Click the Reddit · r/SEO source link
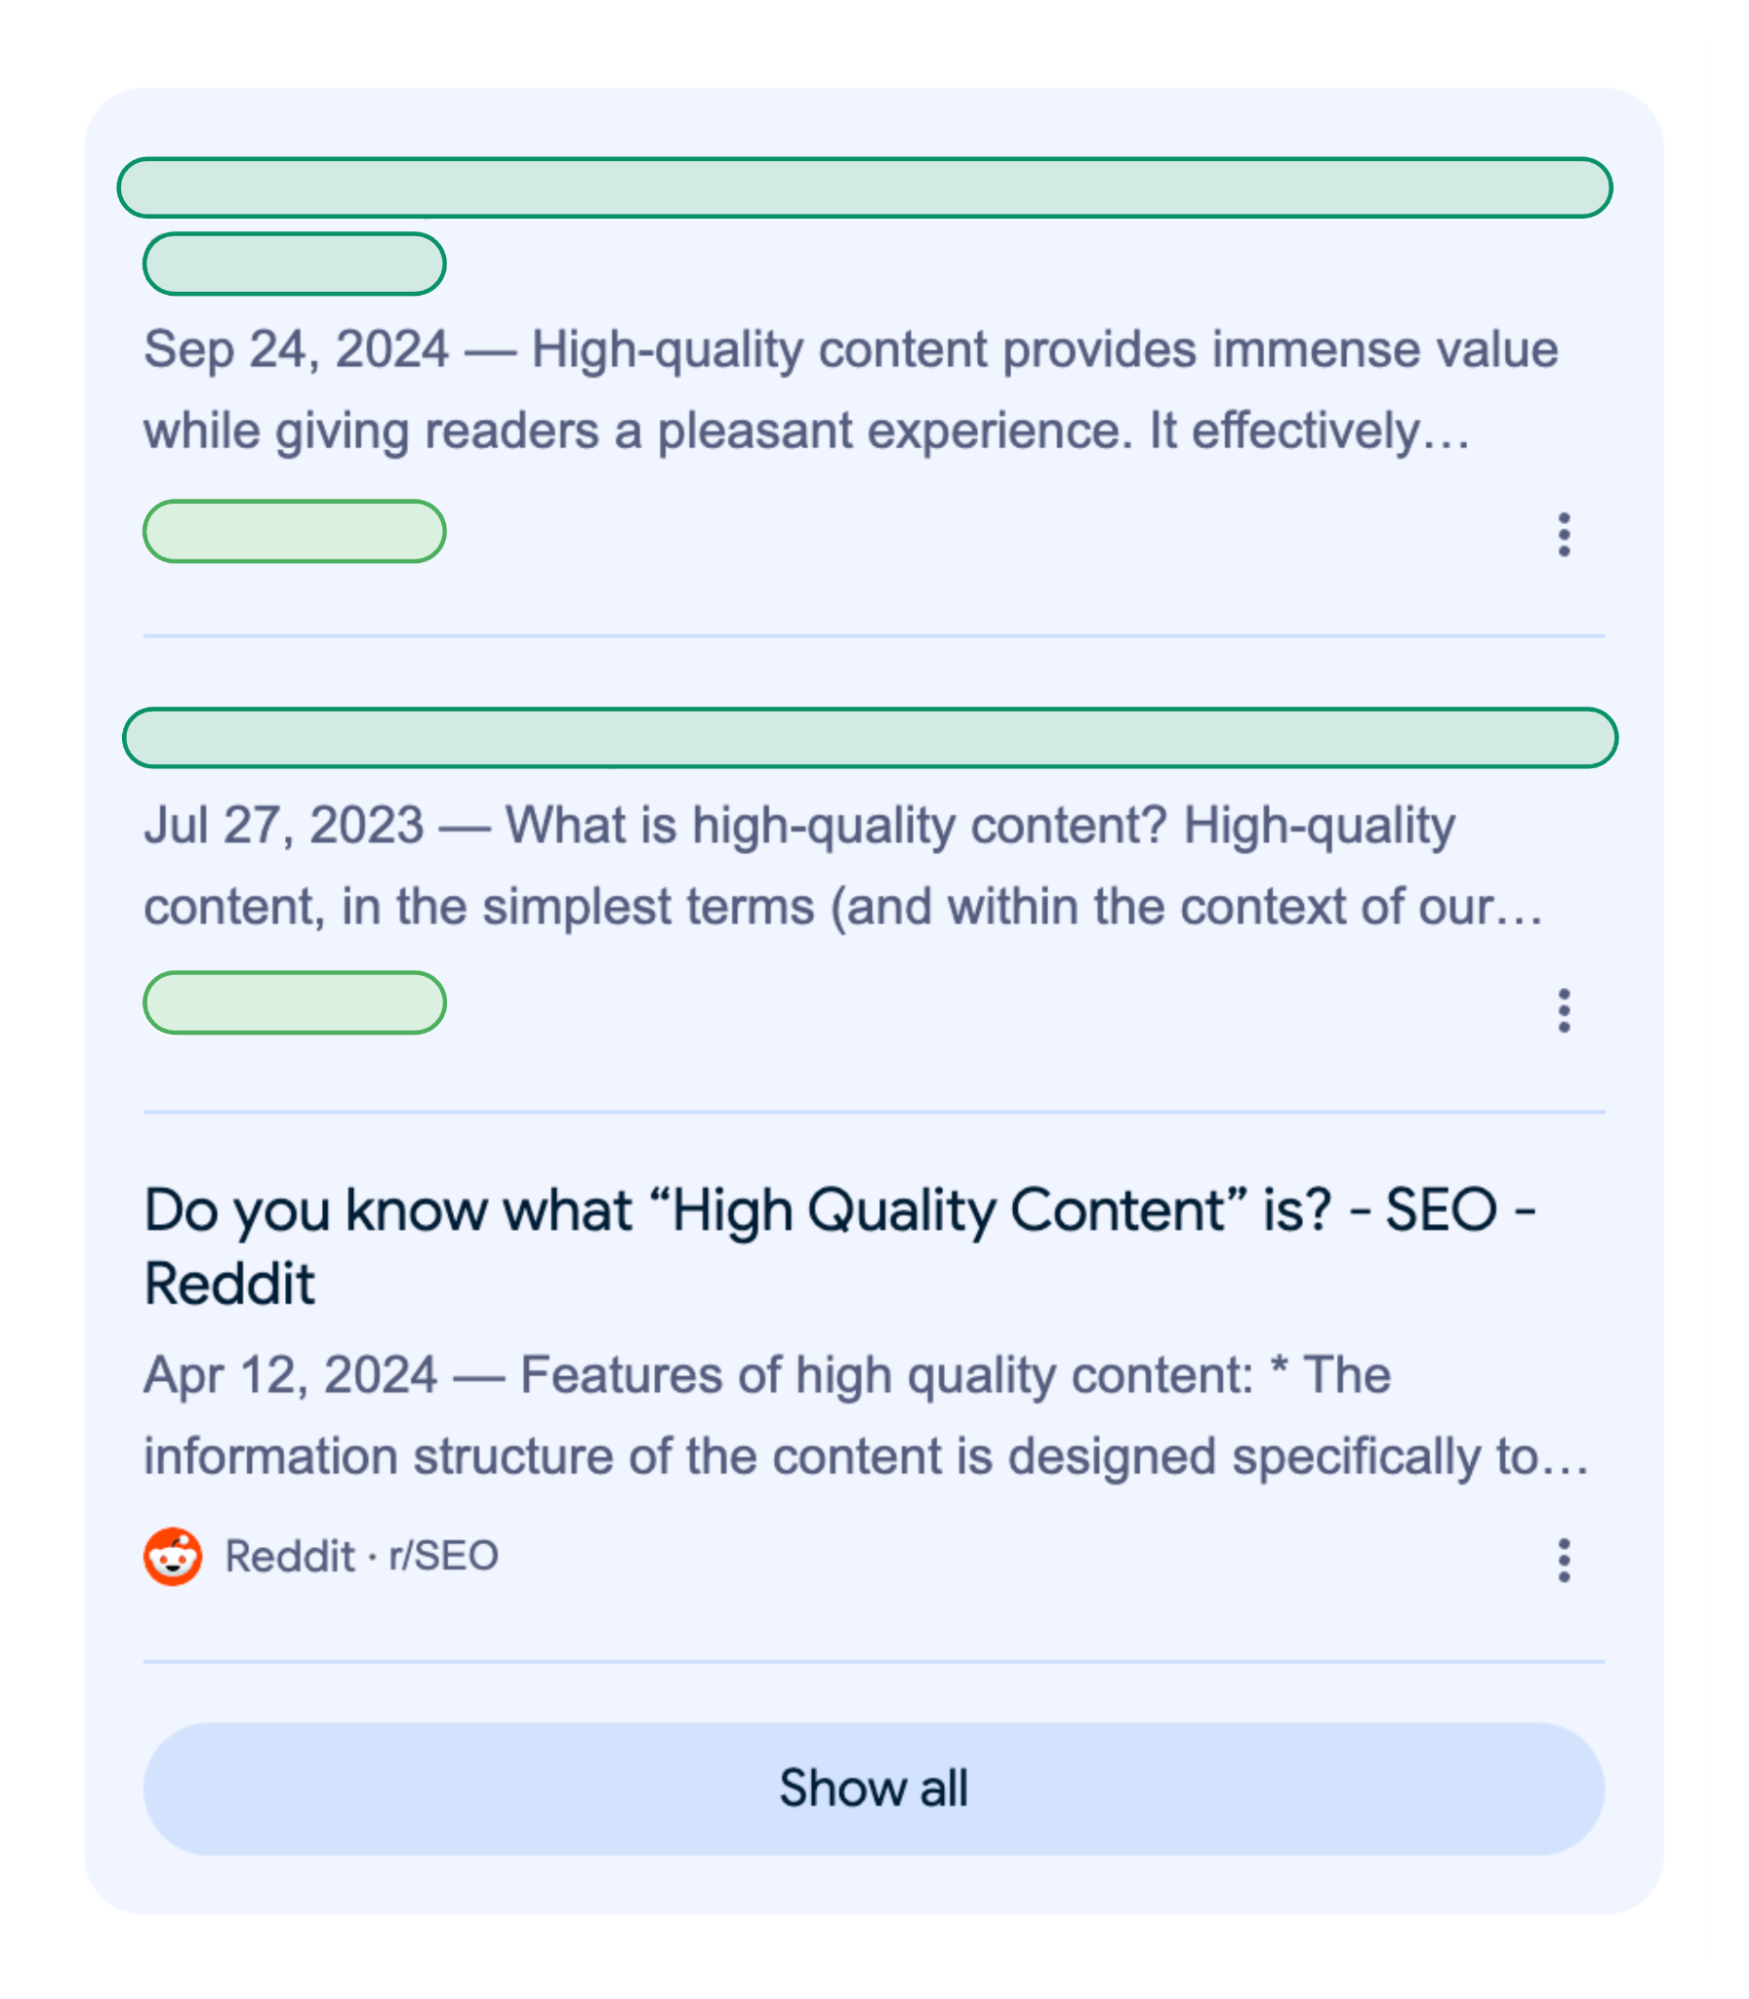Screen dimensions: 1749x1999 362,1556
